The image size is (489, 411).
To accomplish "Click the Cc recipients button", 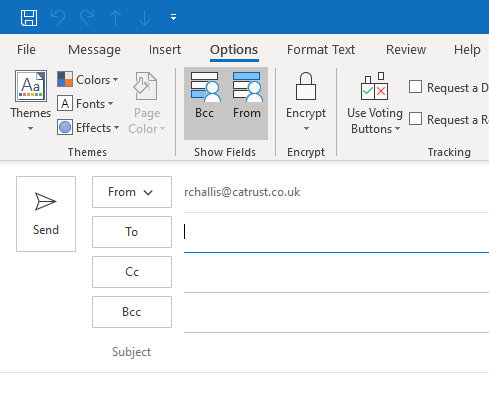I will click(132, 272).
